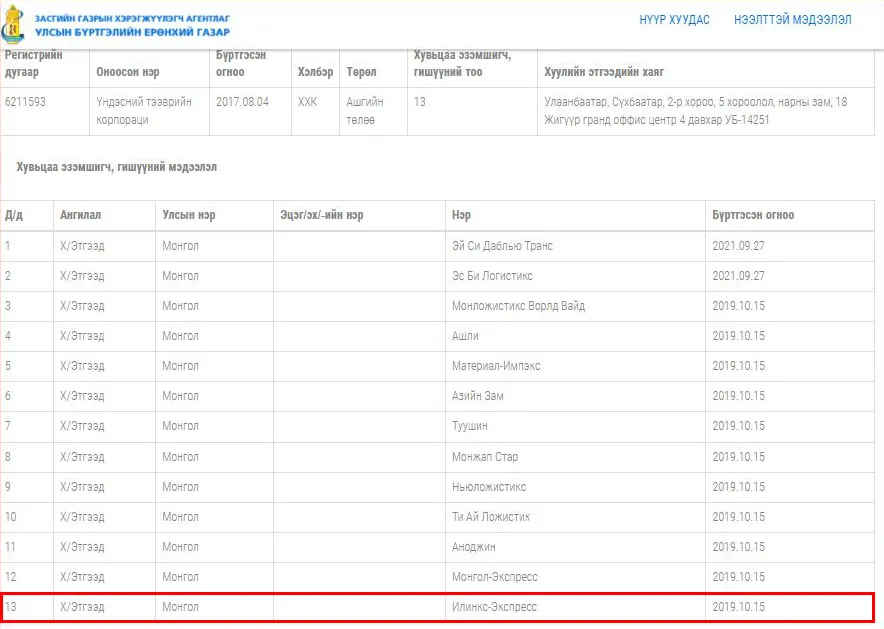The height and width of the screenshot is (629, 884).
Task: Click the state emblem logo icon
Action: [x=13, y=24]
